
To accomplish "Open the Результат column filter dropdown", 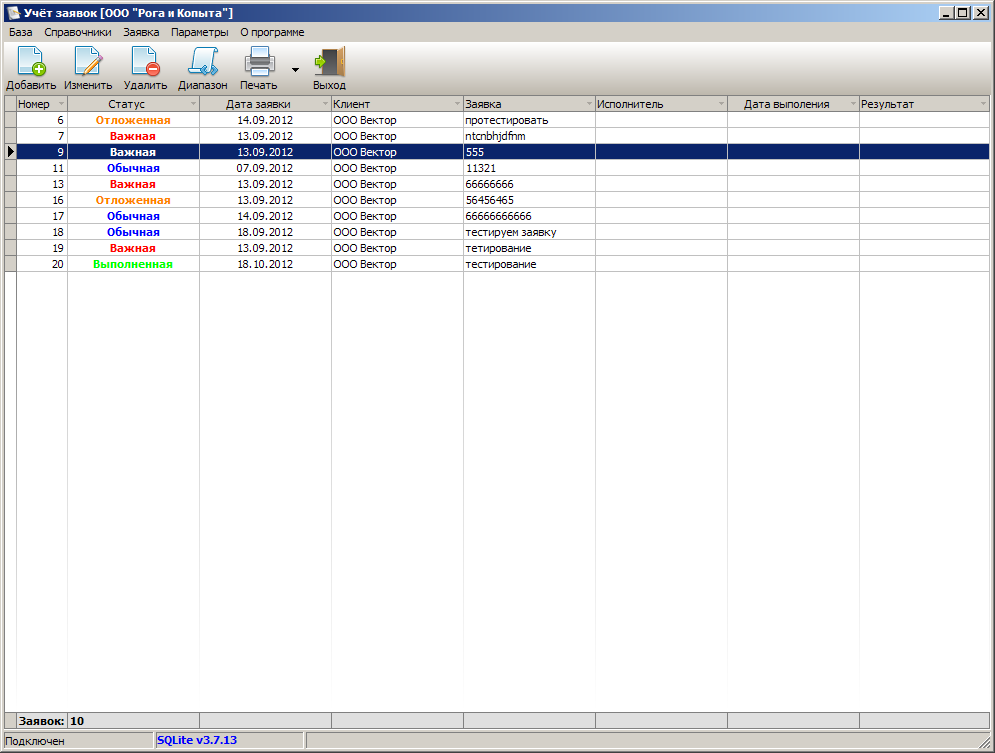I will pyautogui.click(x=984, y=103).
